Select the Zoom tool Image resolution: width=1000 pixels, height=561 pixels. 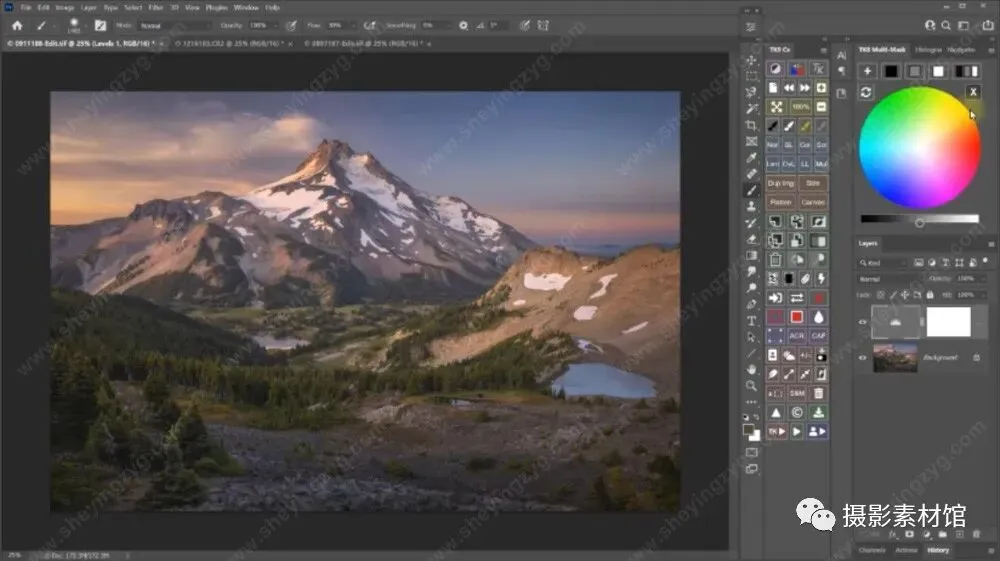[x=752, y=386]
